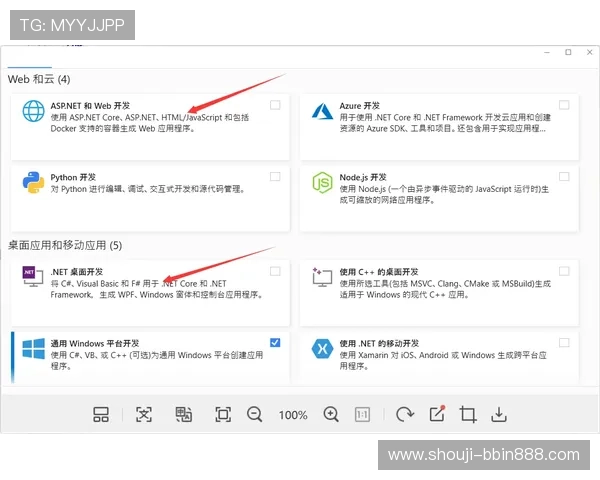Minimize the image viewer window

click(547, 52)
